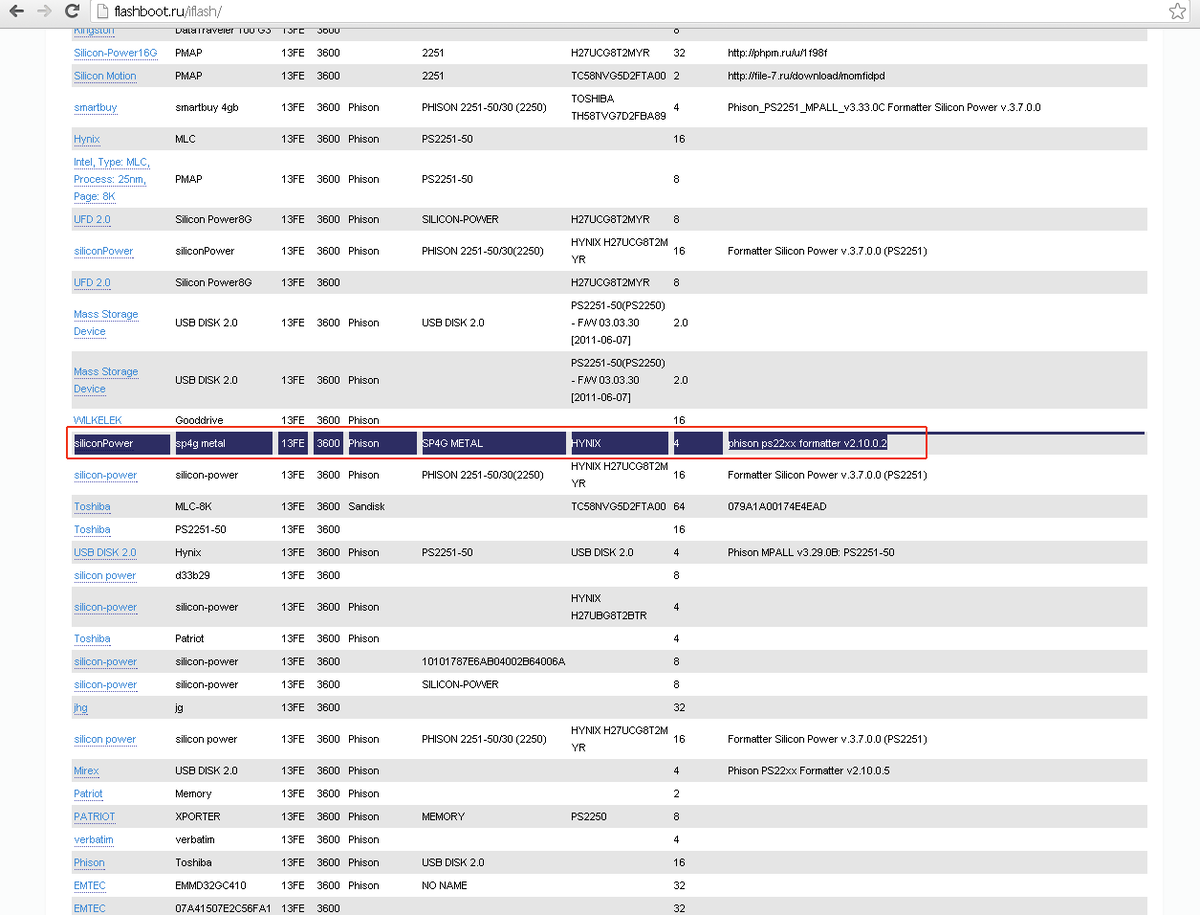Open the Mirex link

86,770
